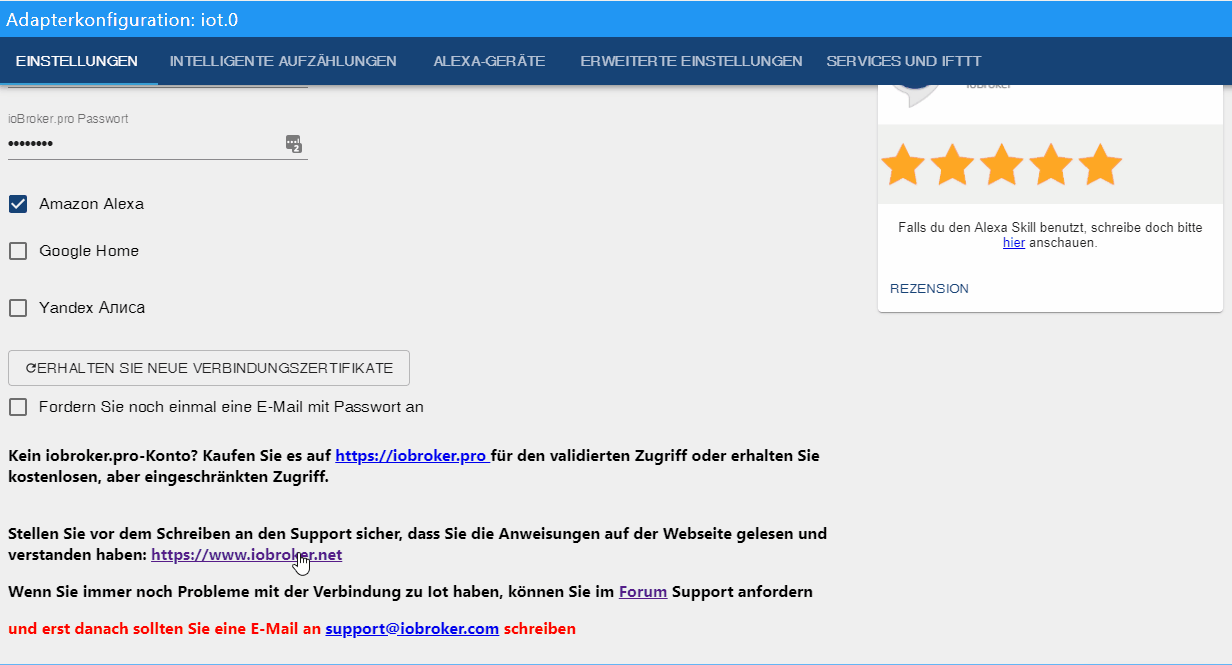Screen dimensions: 1232x665
Task: Click the third rating star
Action: point(1001,165)
